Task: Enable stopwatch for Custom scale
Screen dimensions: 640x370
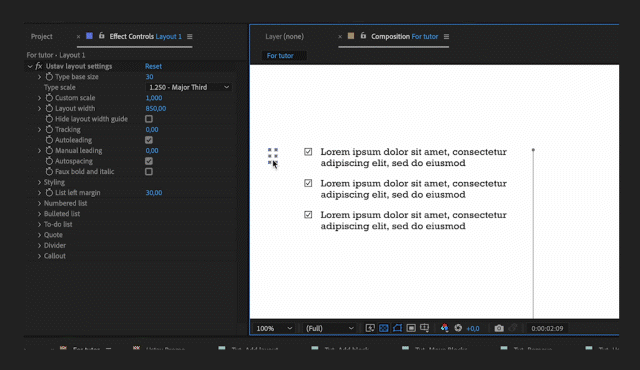Action: tap(49, 98)
